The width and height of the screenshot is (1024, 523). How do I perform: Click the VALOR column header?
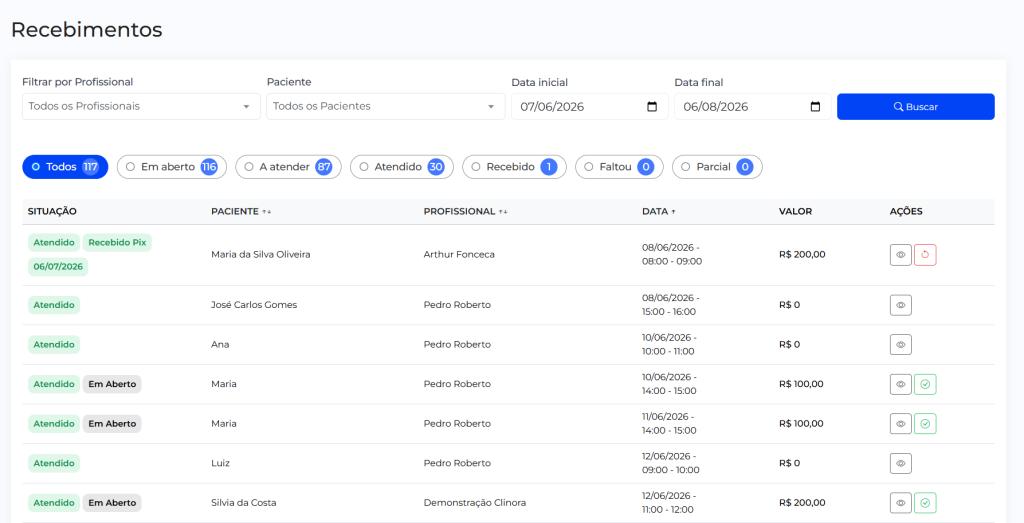(795, 212)
